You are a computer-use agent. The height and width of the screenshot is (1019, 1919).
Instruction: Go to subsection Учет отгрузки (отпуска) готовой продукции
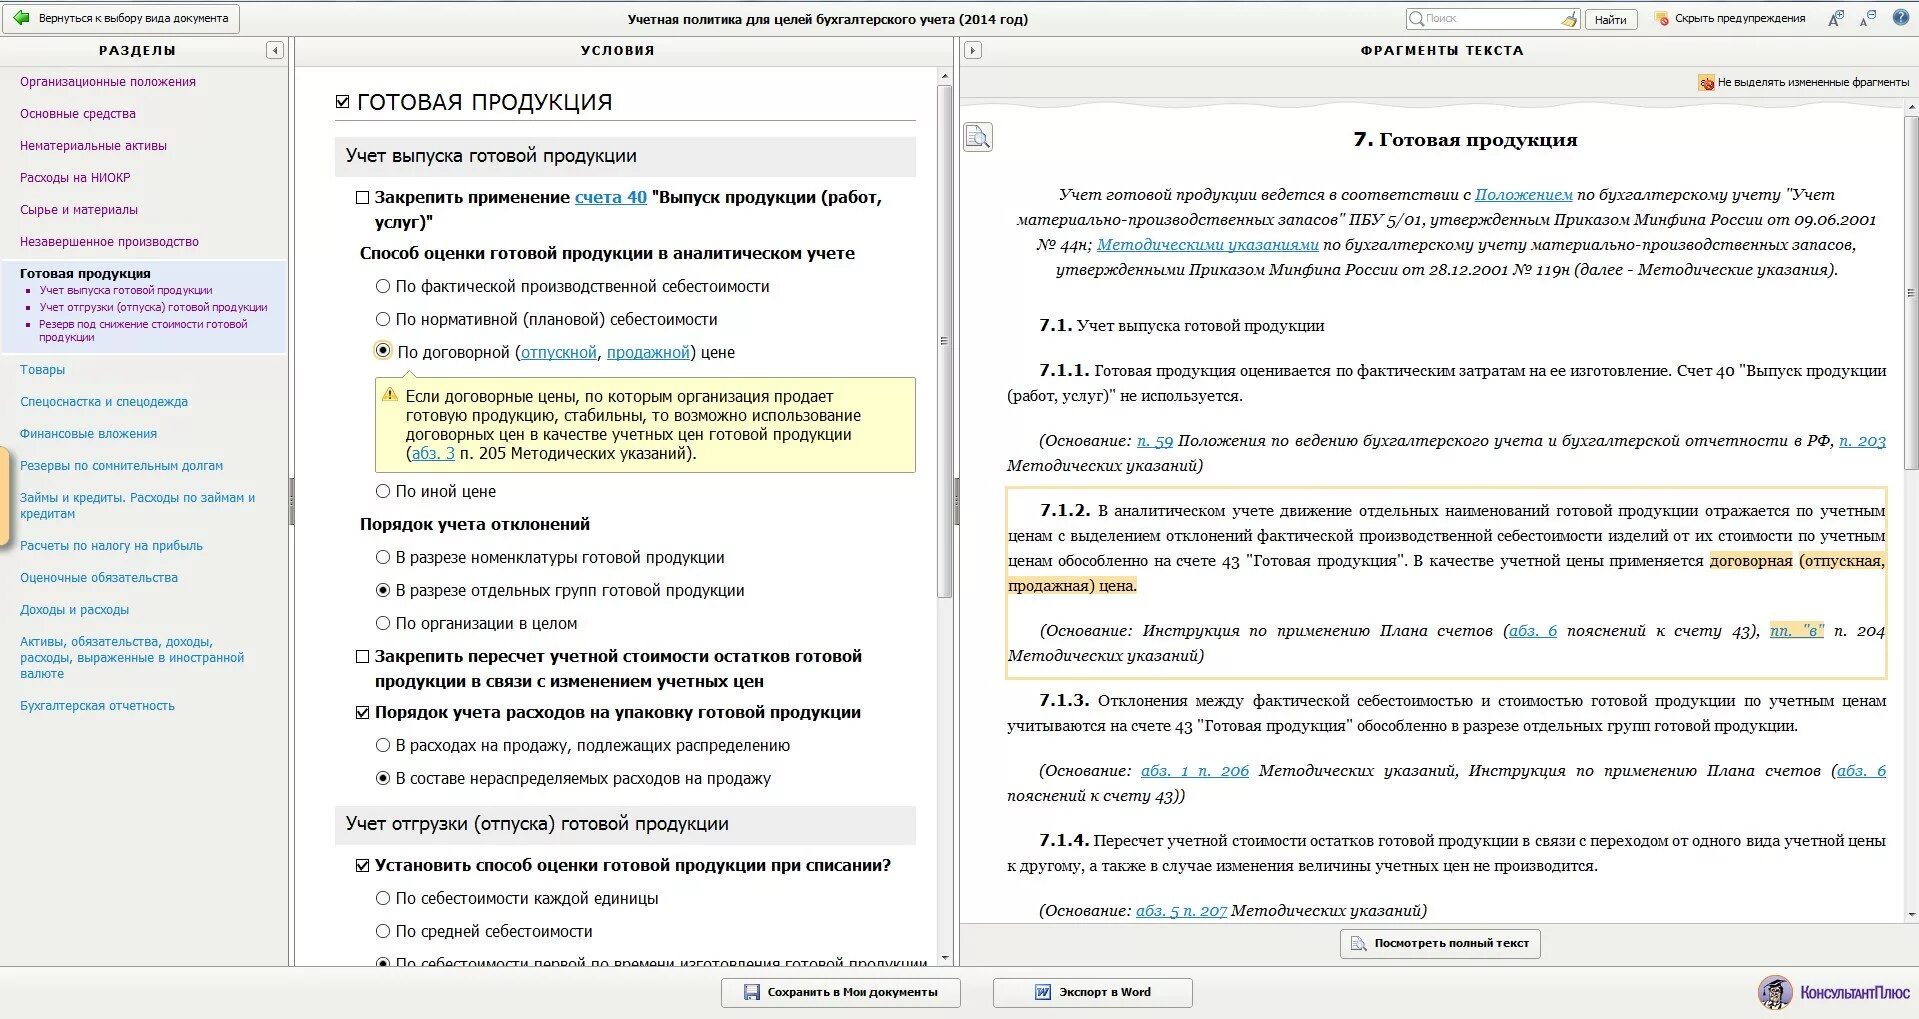click(153, 308)
